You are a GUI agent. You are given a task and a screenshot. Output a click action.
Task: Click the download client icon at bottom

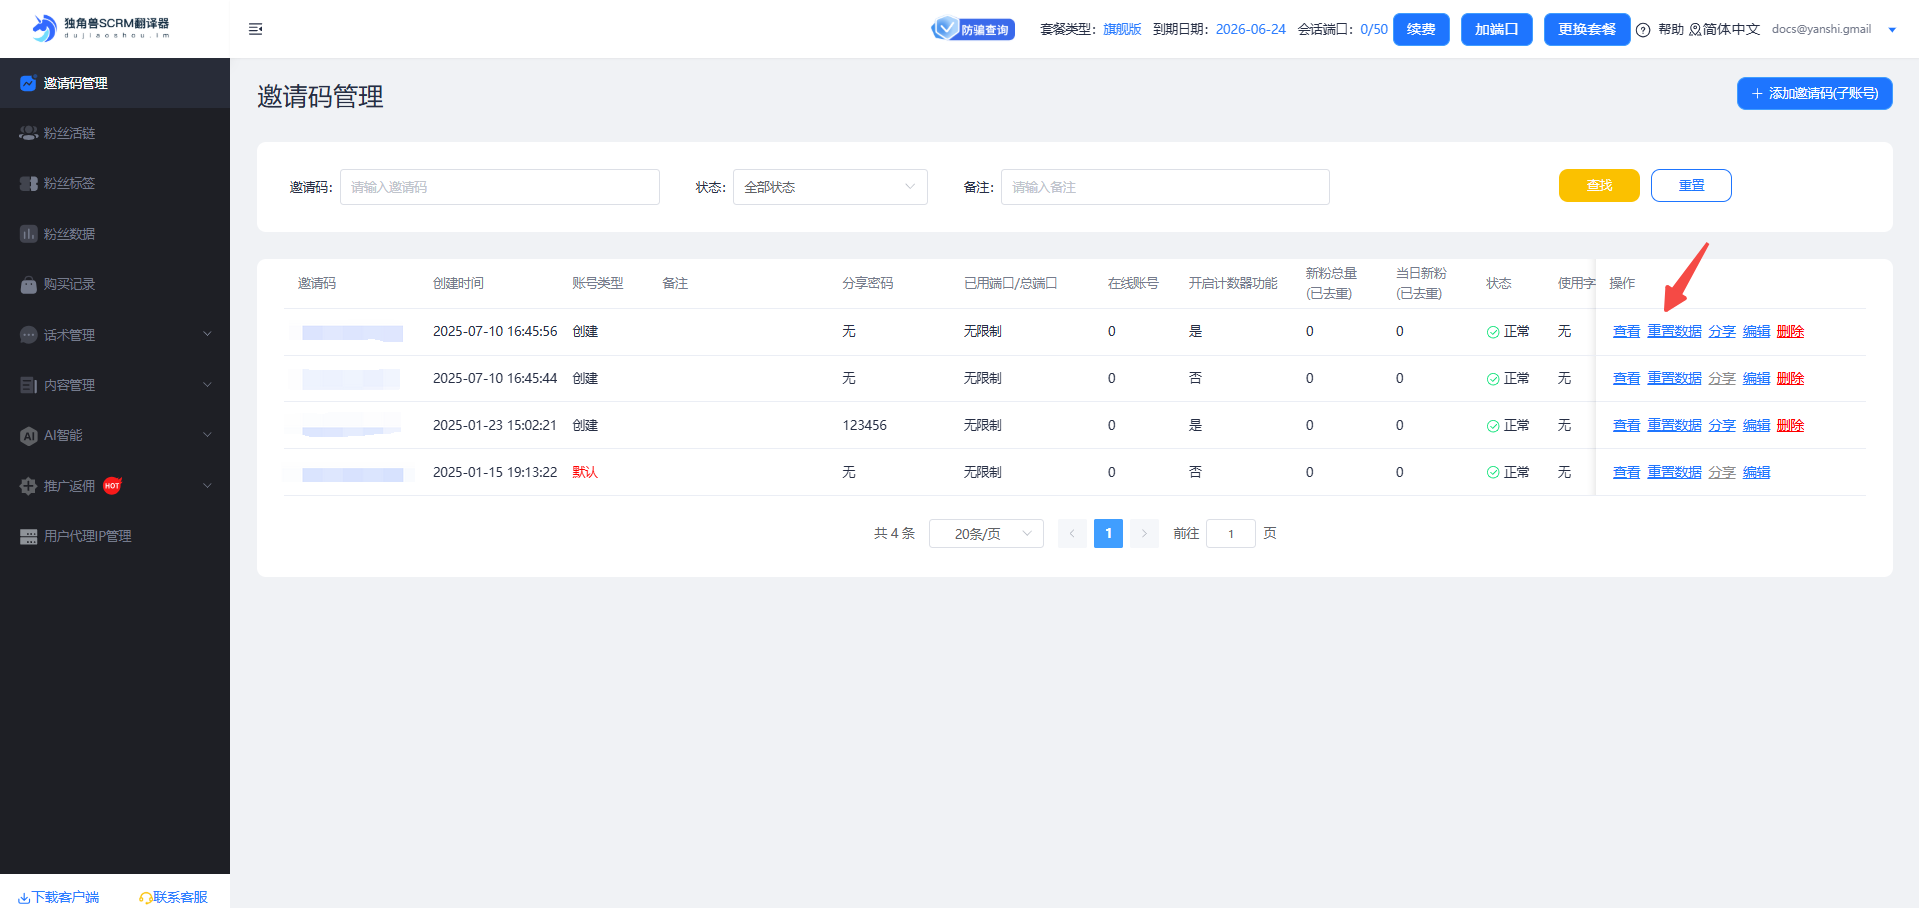(x=24, y=898)
